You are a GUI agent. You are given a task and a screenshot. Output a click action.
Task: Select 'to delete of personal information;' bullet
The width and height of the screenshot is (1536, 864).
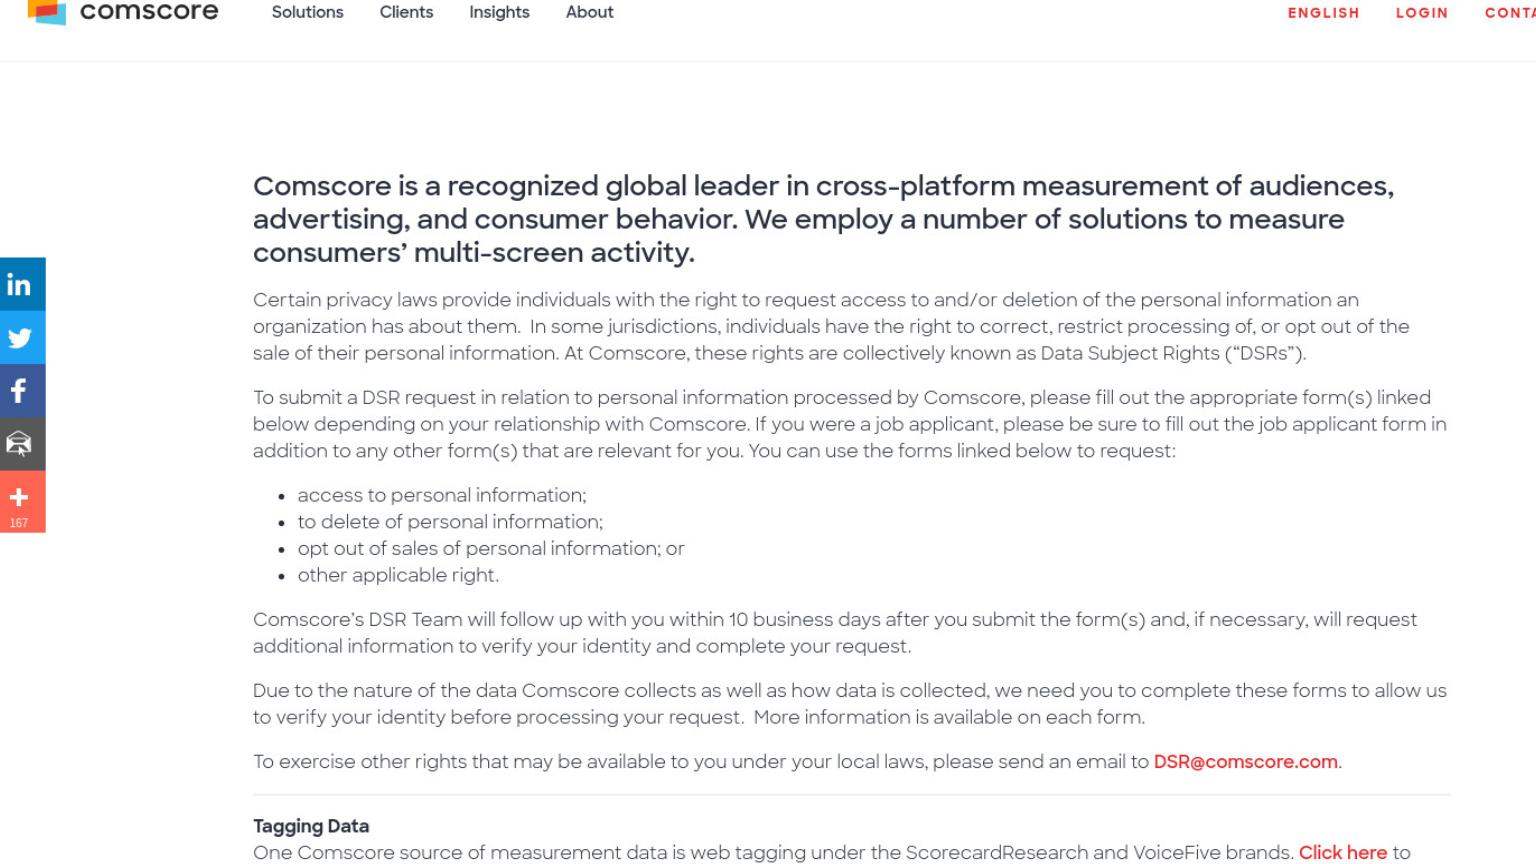click(x=450, y=522)
